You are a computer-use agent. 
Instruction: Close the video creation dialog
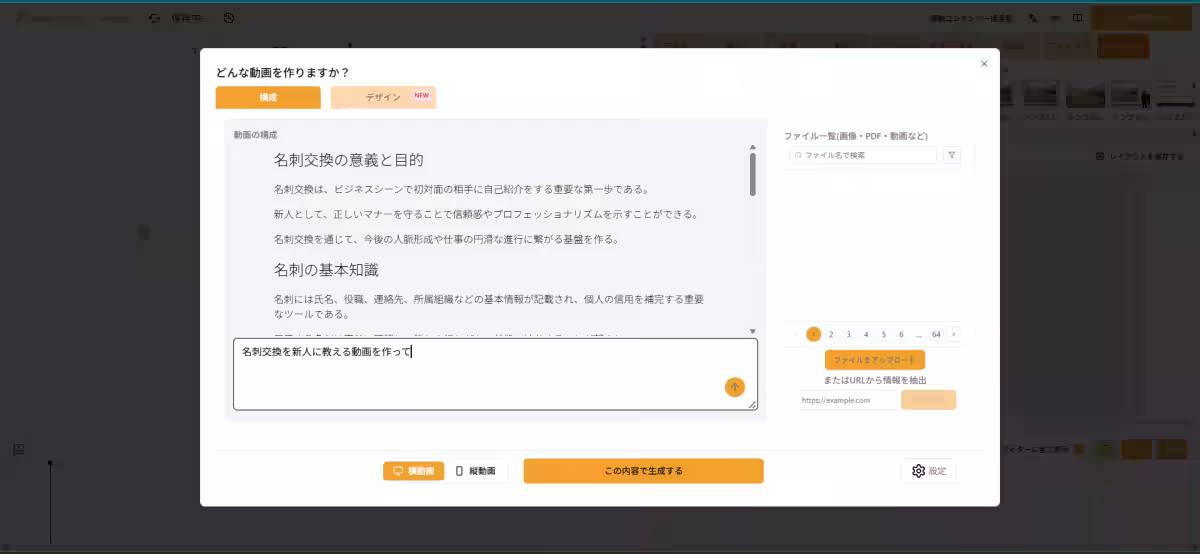984,64
